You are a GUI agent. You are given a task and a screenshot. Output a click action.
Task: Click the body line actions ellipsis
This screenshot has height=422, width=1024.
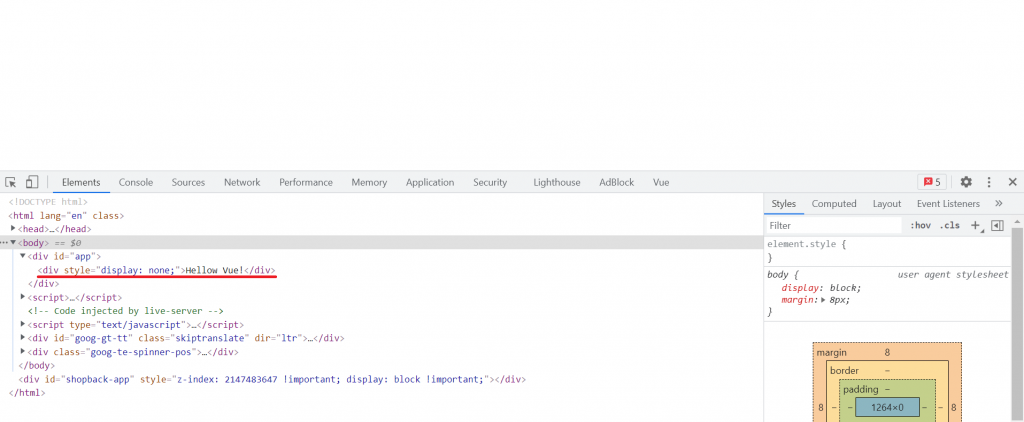point(4,242)
